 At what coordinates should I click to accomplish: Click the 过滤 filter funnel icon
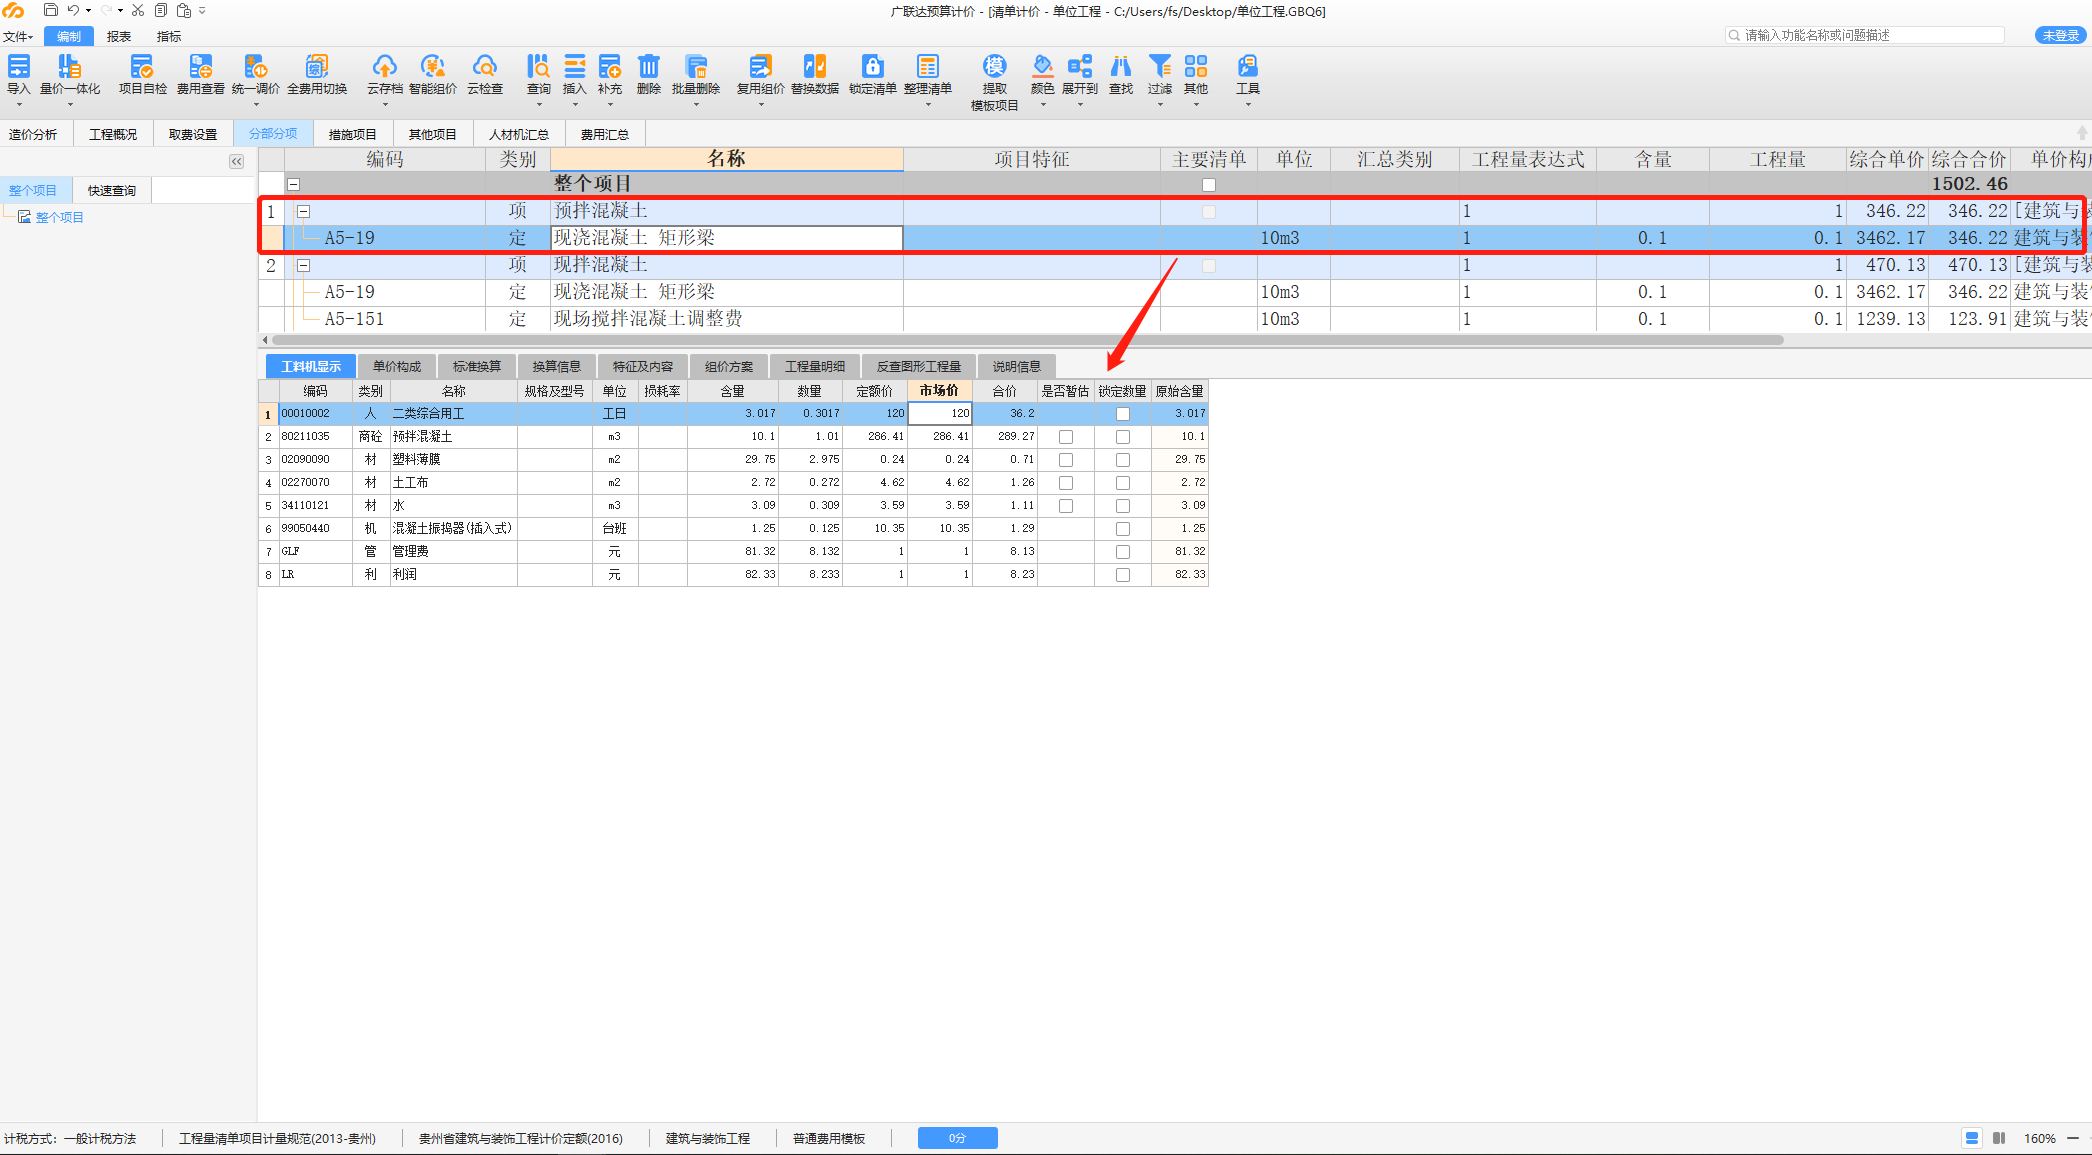pos(1160,67)
